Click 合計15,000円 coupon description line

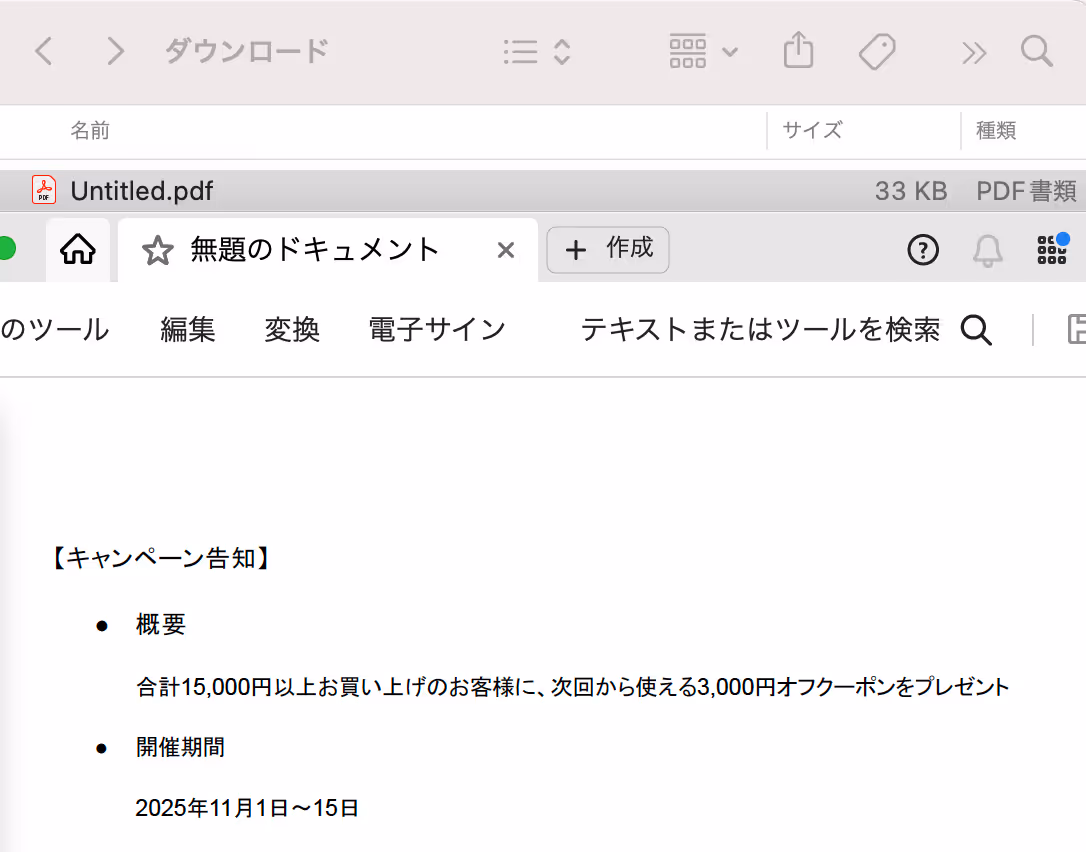(x=572, y=686)
